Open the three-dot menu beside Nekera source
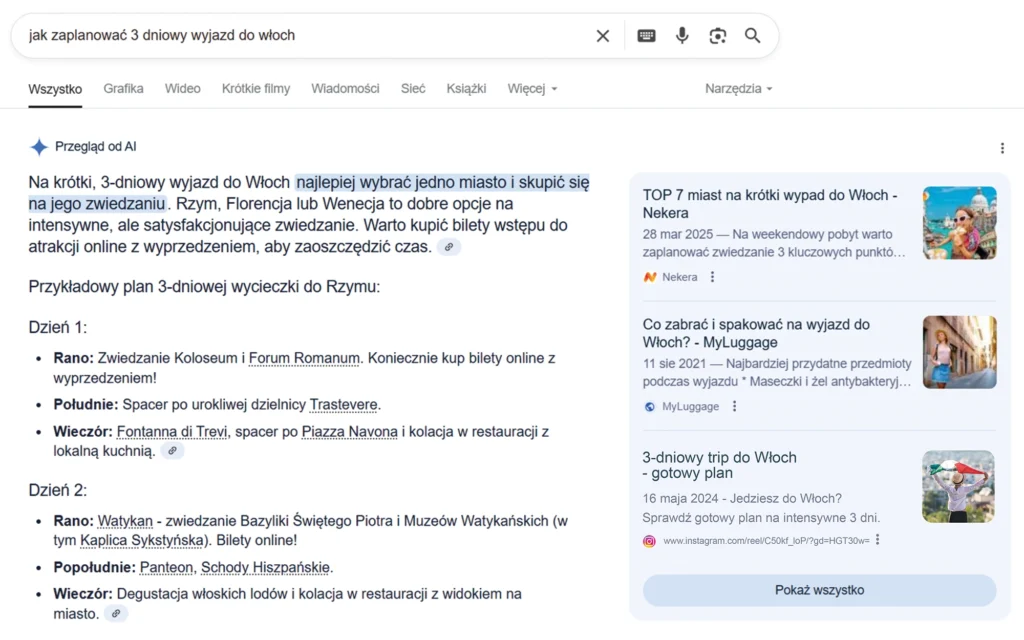Screen dimensions: 1024x640 [x=713, y=277]
